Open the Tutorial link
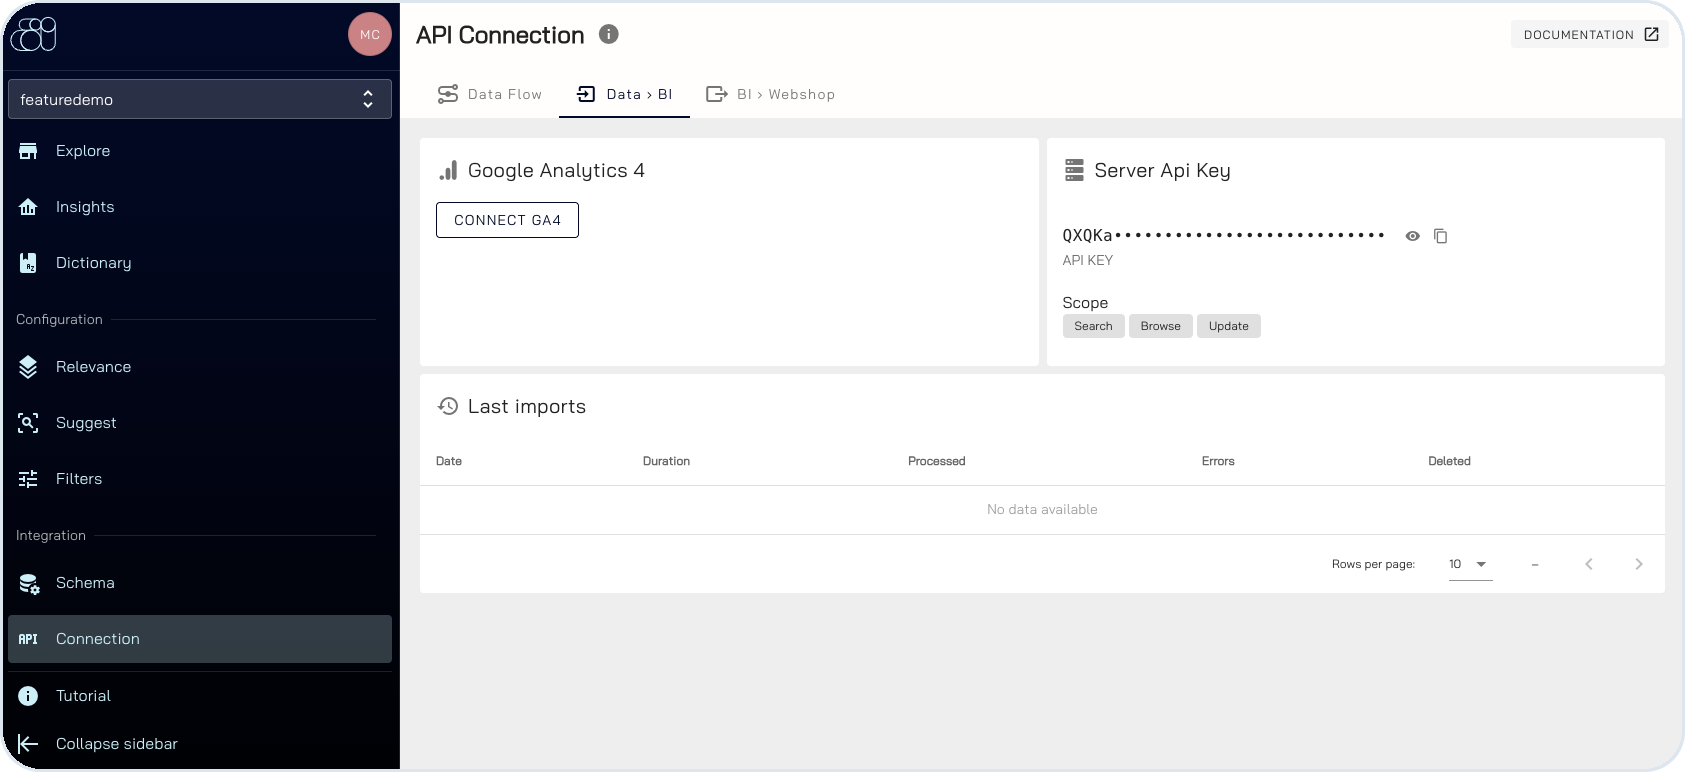1685x772 pixels. (x=200, y=696)
